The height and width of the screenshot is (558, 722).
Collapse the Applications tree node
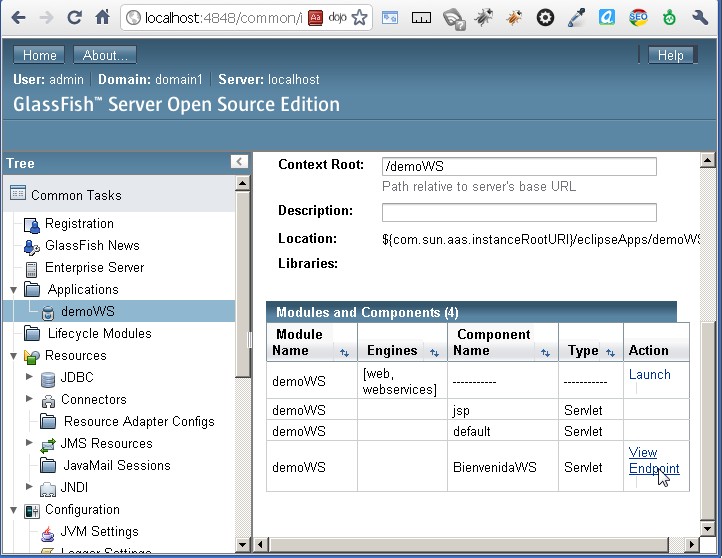[x=13, y=290]
